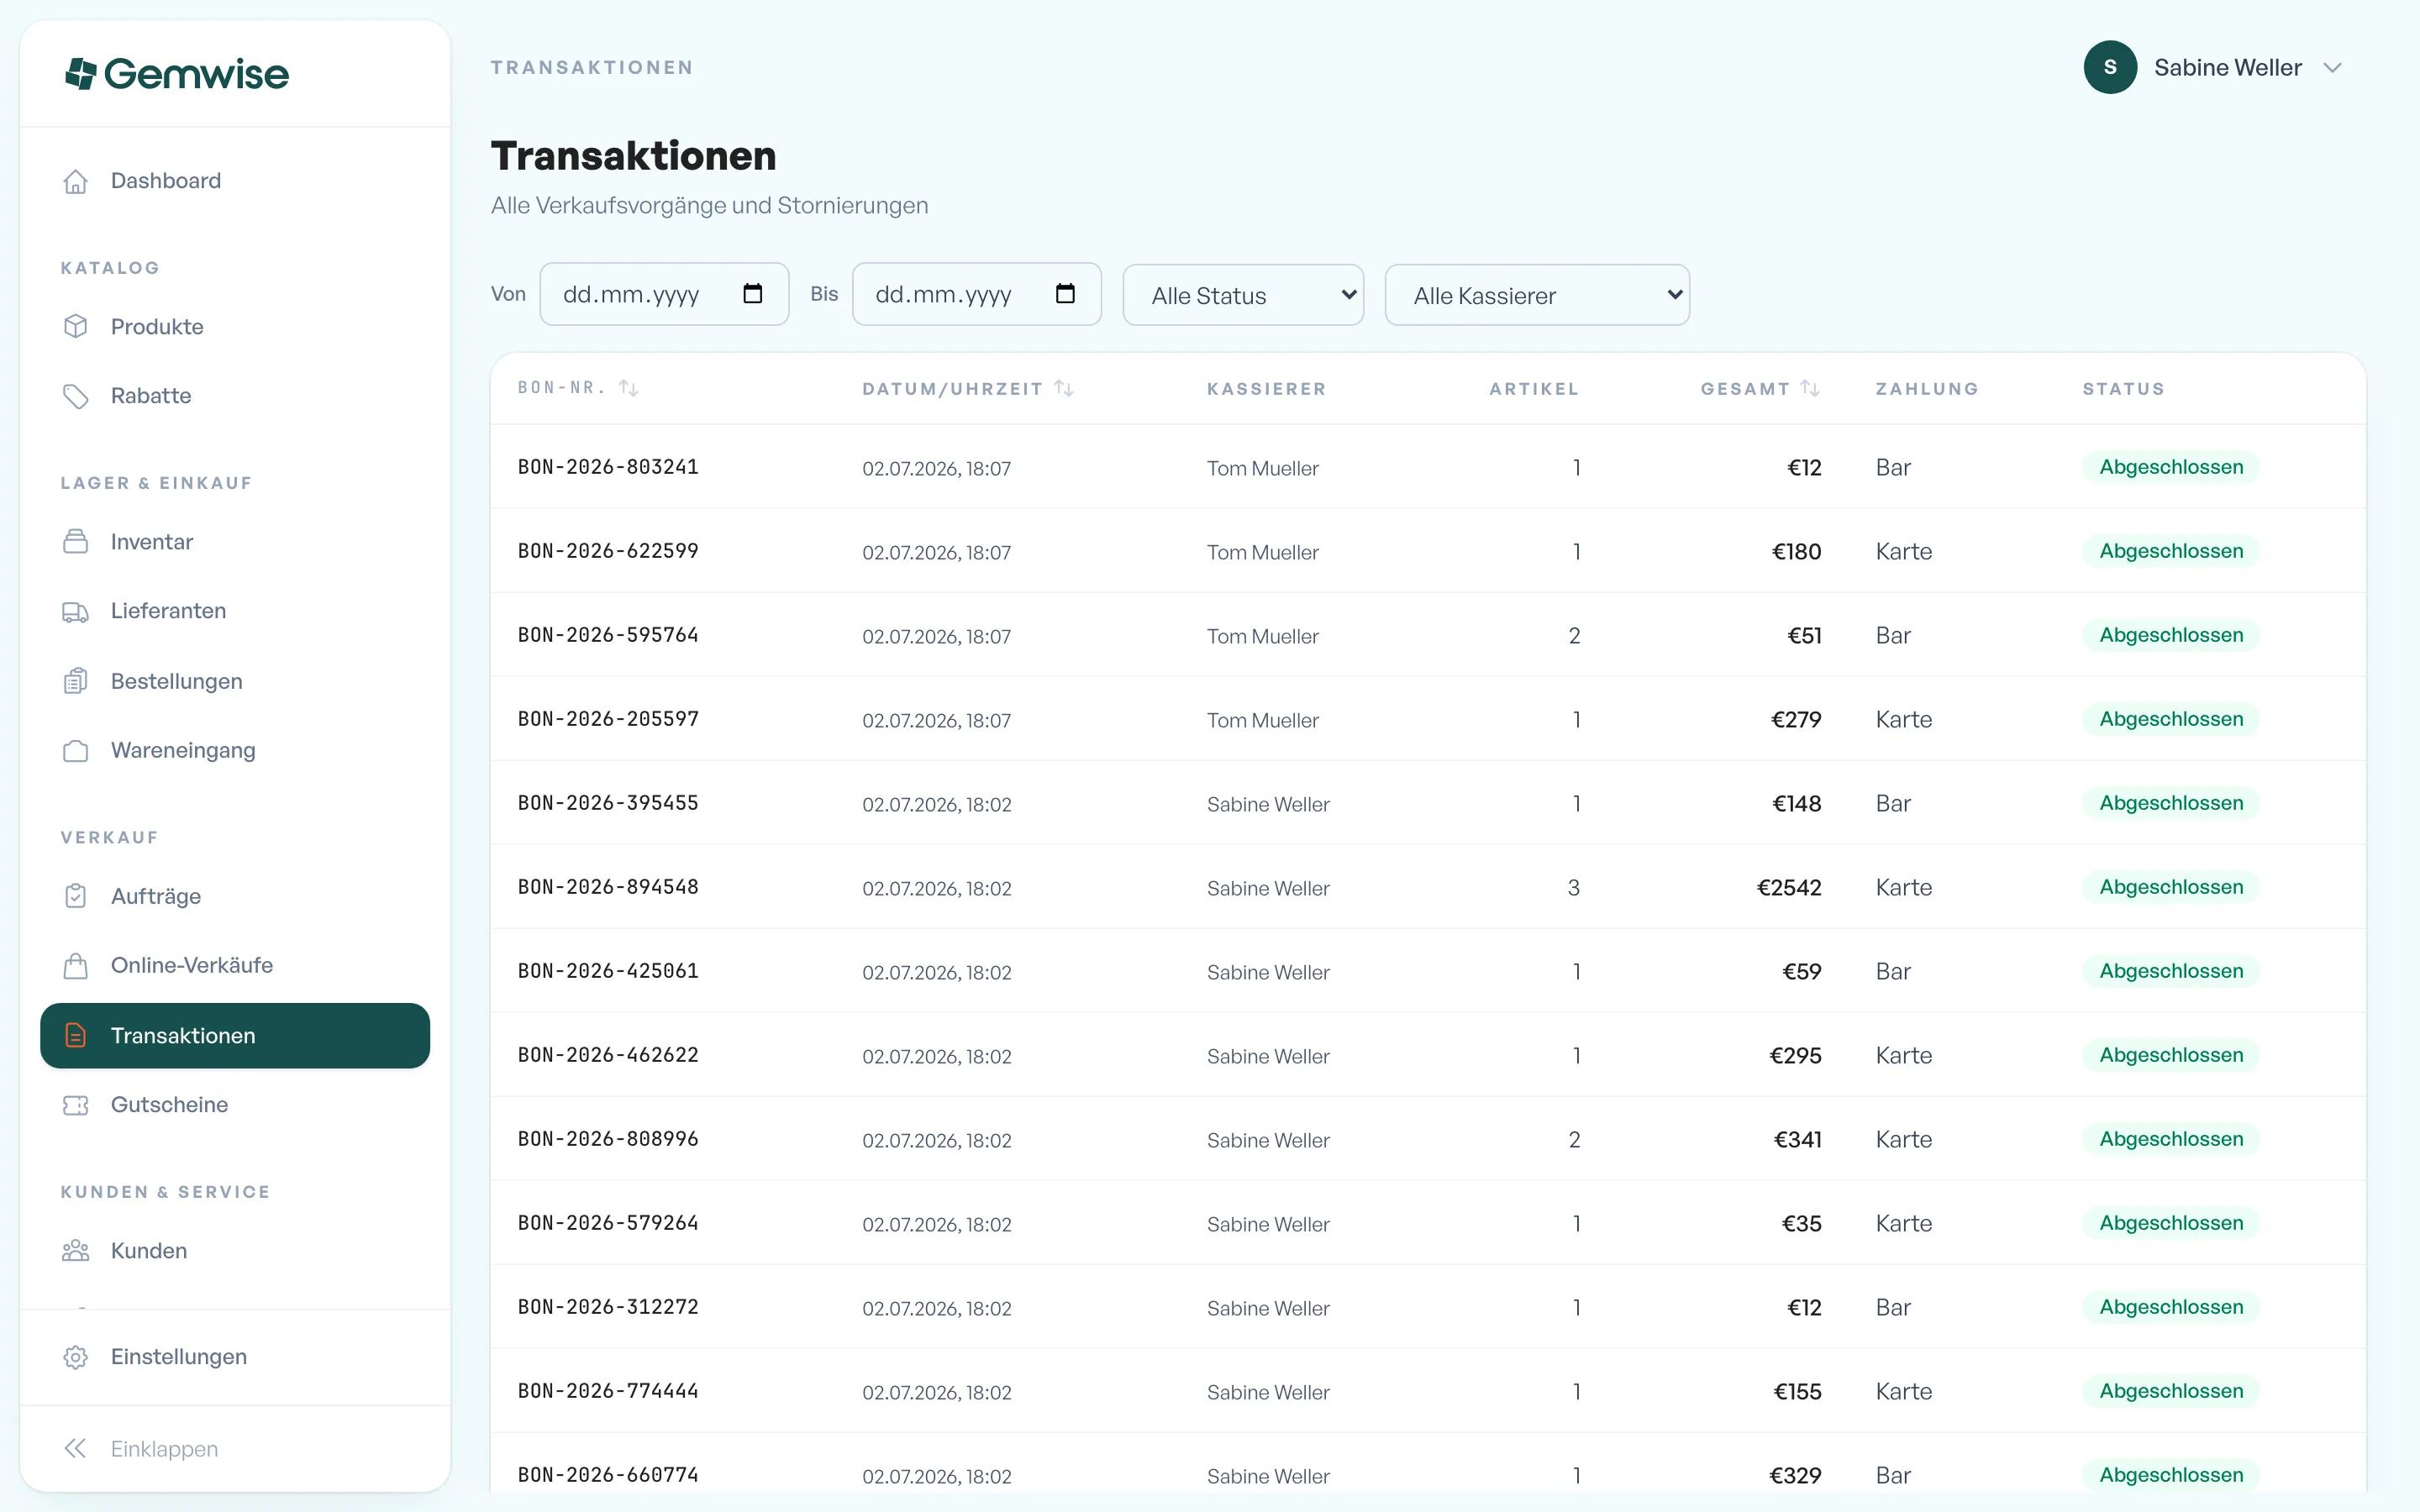Open receipt BON-2026-425061
The width and height of the screenshot is (2420, 1512).
pos(608,971)
